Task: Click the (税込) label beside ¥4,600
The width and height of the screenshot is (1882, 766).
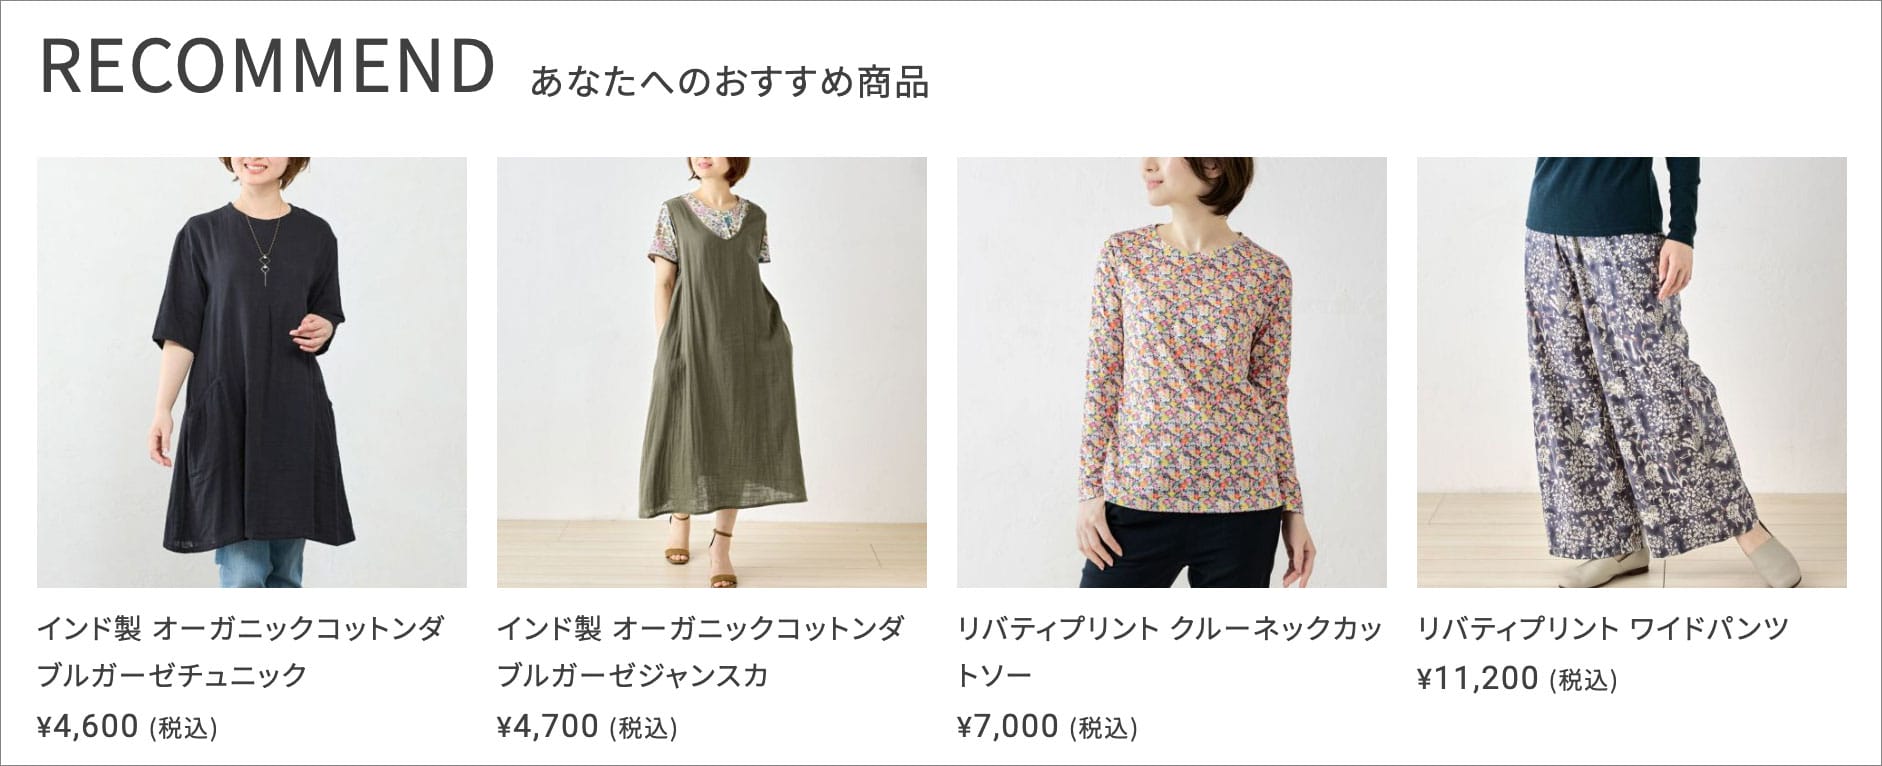Action: point(183,728)
